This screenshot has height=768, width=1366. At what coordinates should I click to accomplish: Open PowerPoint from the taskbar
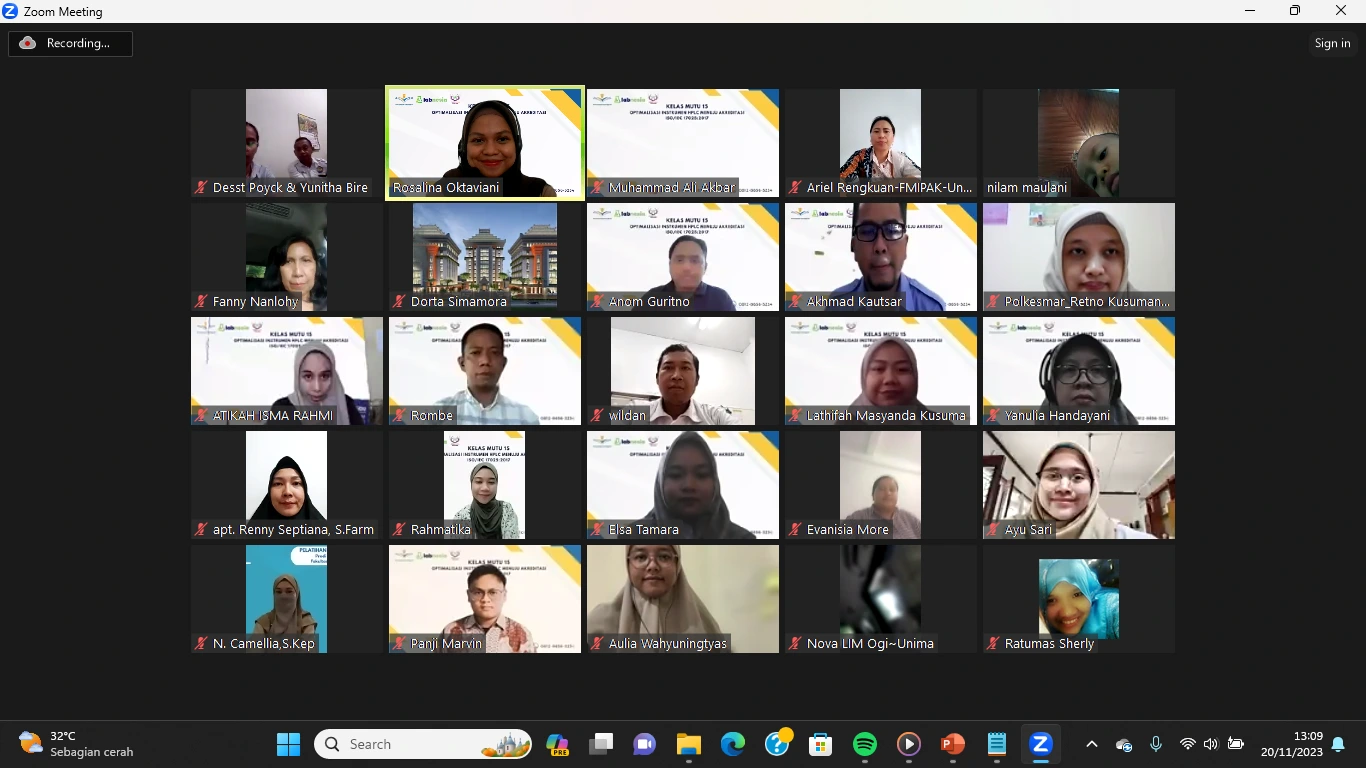coord(951,744)
